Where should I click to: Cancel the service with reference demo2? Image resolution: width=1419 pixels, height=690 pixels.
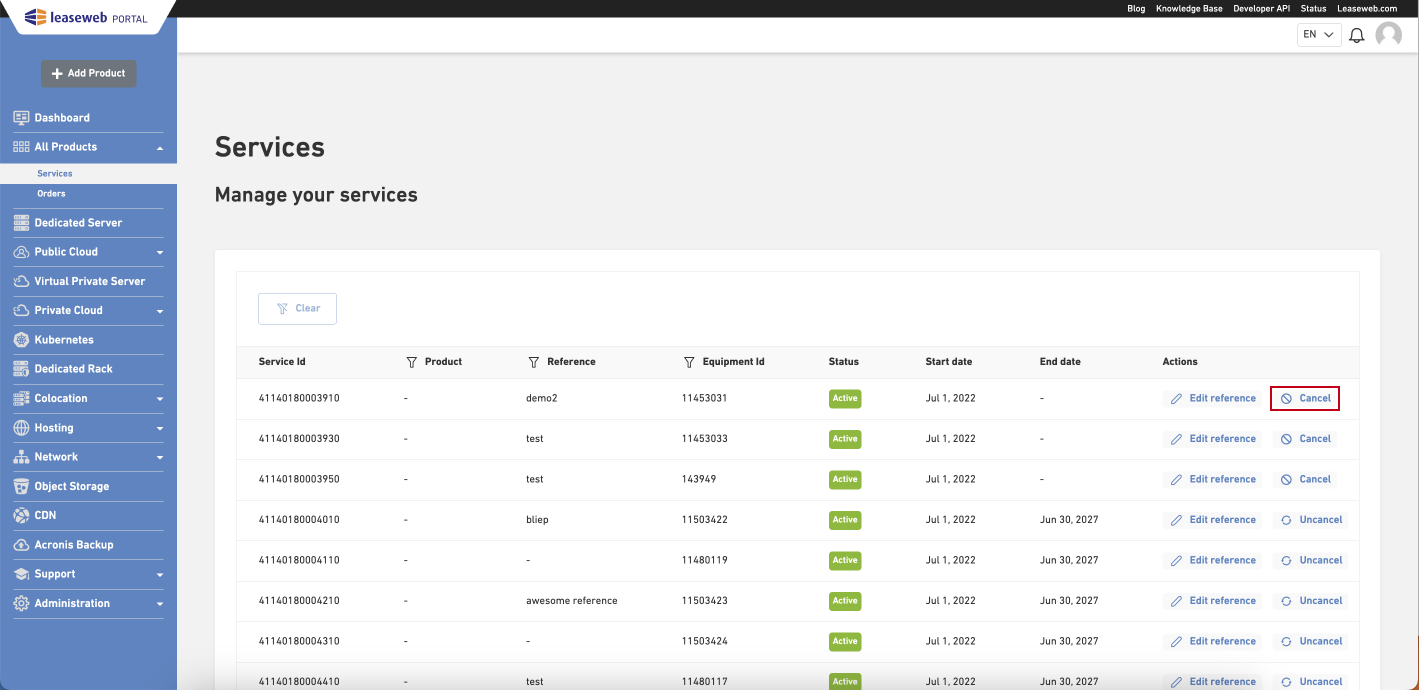(x=1305, y=397)
